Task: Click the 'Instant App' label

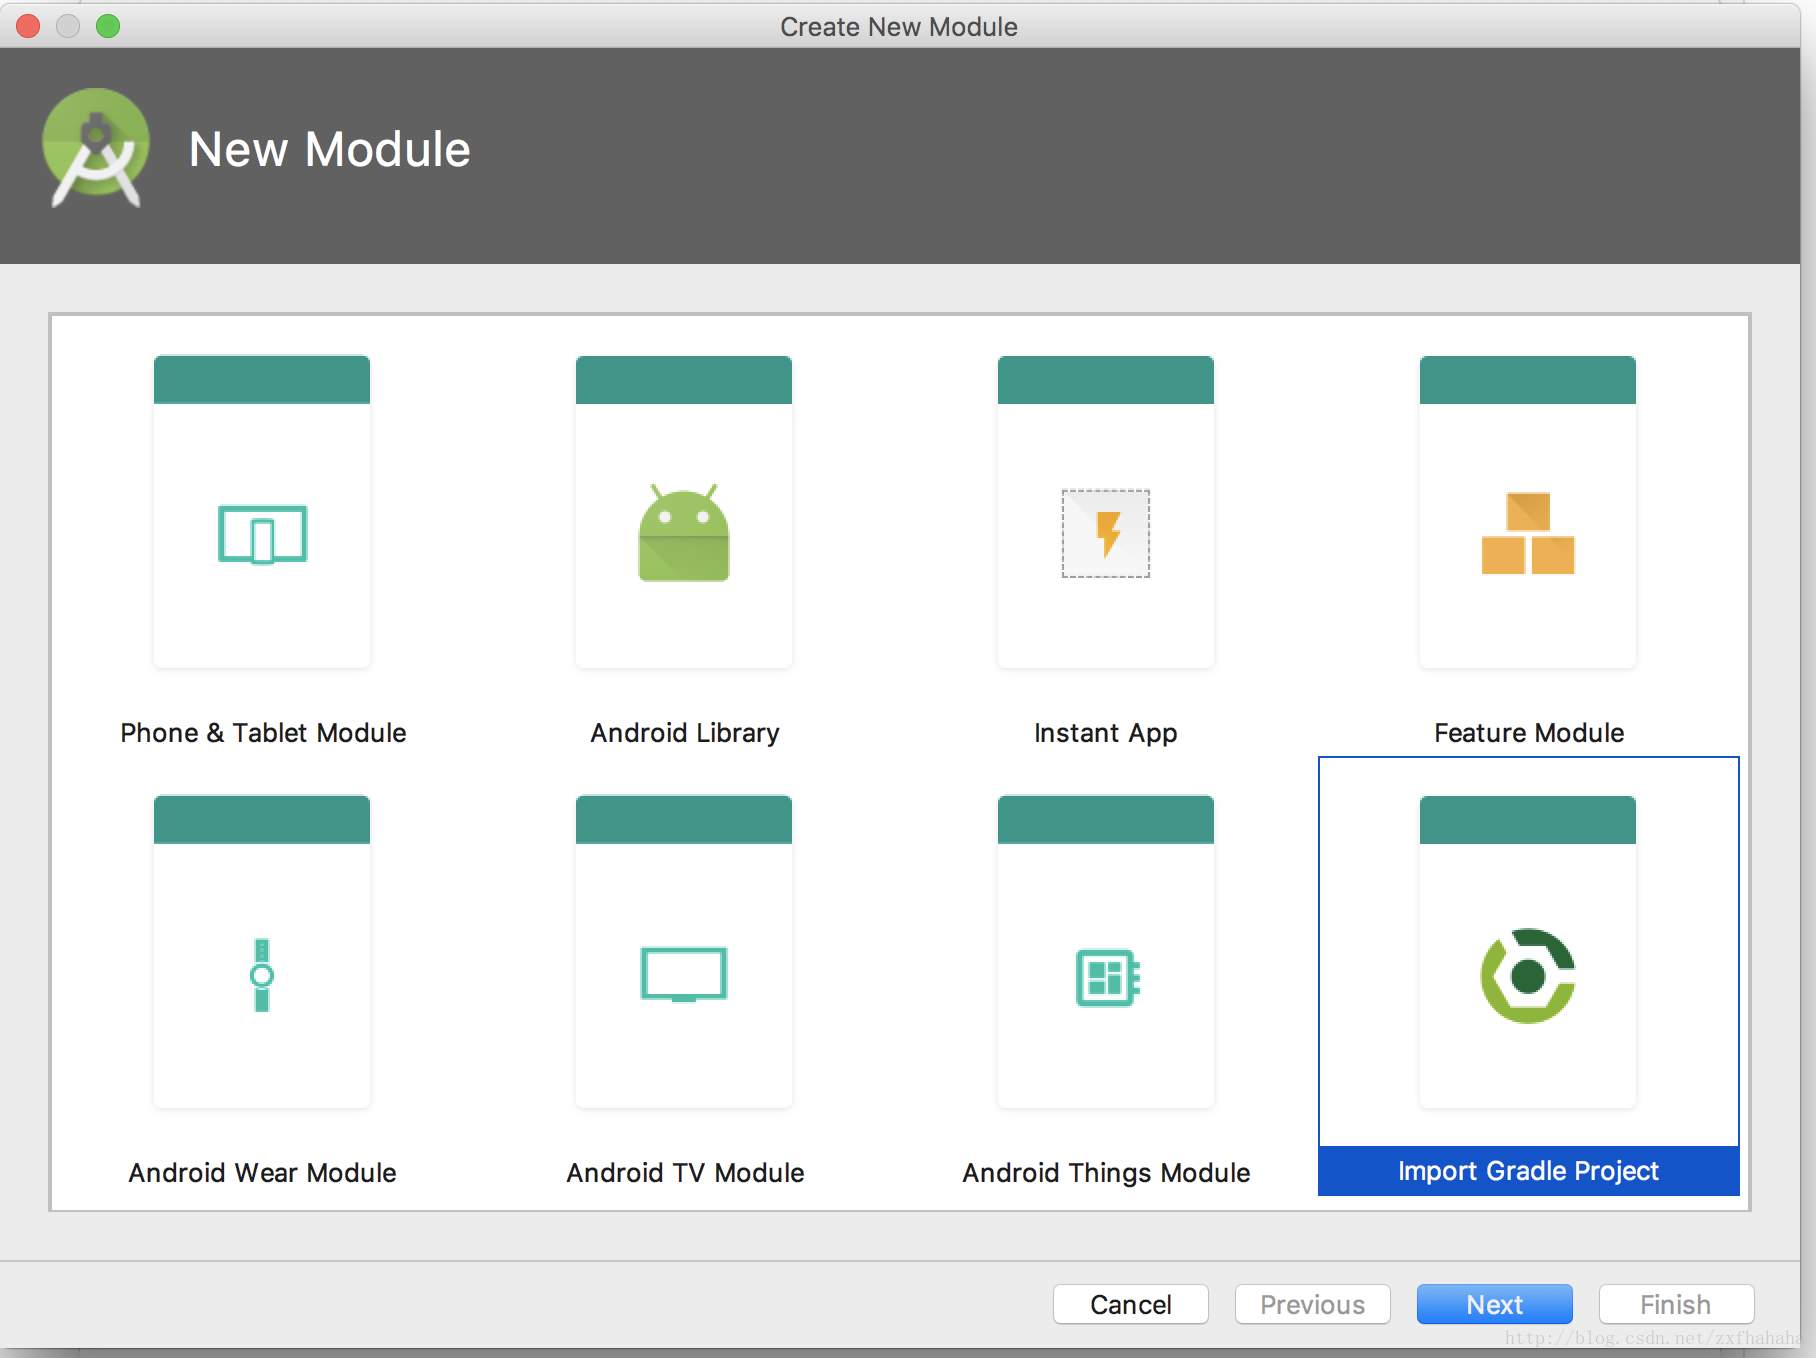Action: [x=1106, y=733]
